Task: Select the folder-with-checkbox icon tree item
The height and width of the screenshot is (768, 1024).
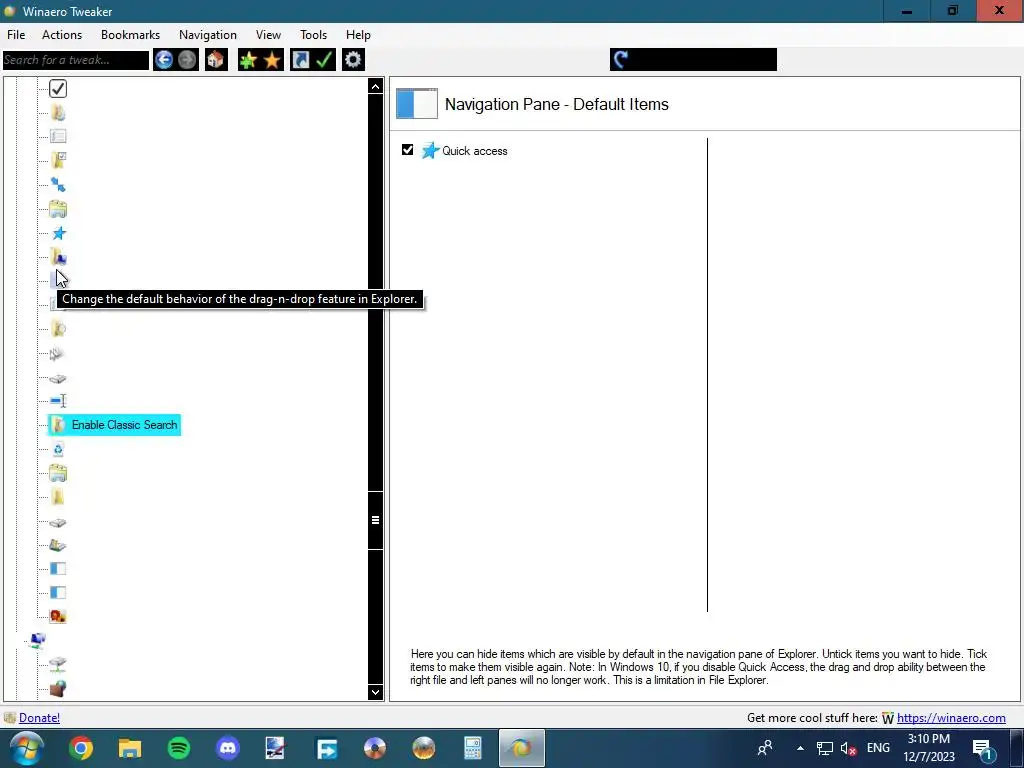Action: coord(58,160)
